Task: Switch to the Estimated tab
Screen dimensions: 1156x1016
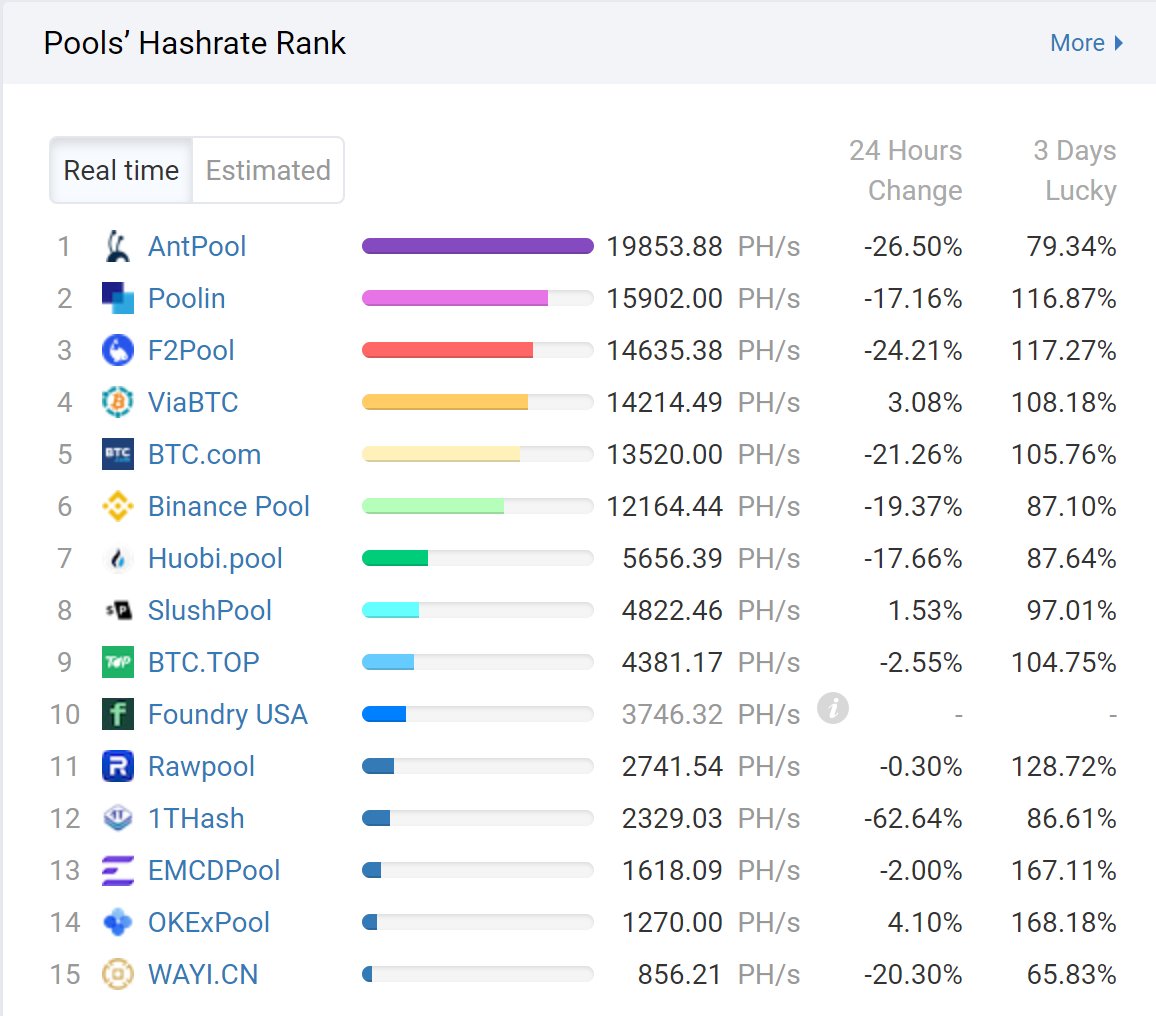Action: [268, 170]
